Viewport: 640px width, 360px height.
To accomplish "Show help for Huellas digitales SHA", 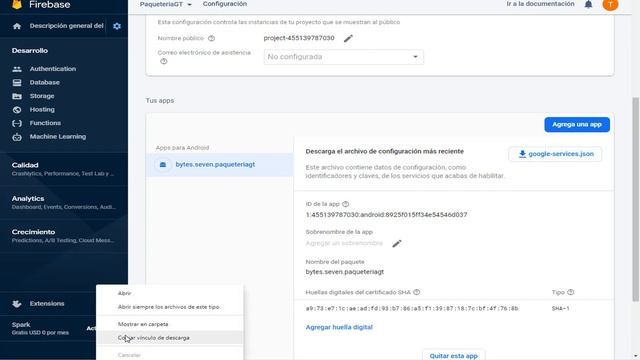I will 417,292.
